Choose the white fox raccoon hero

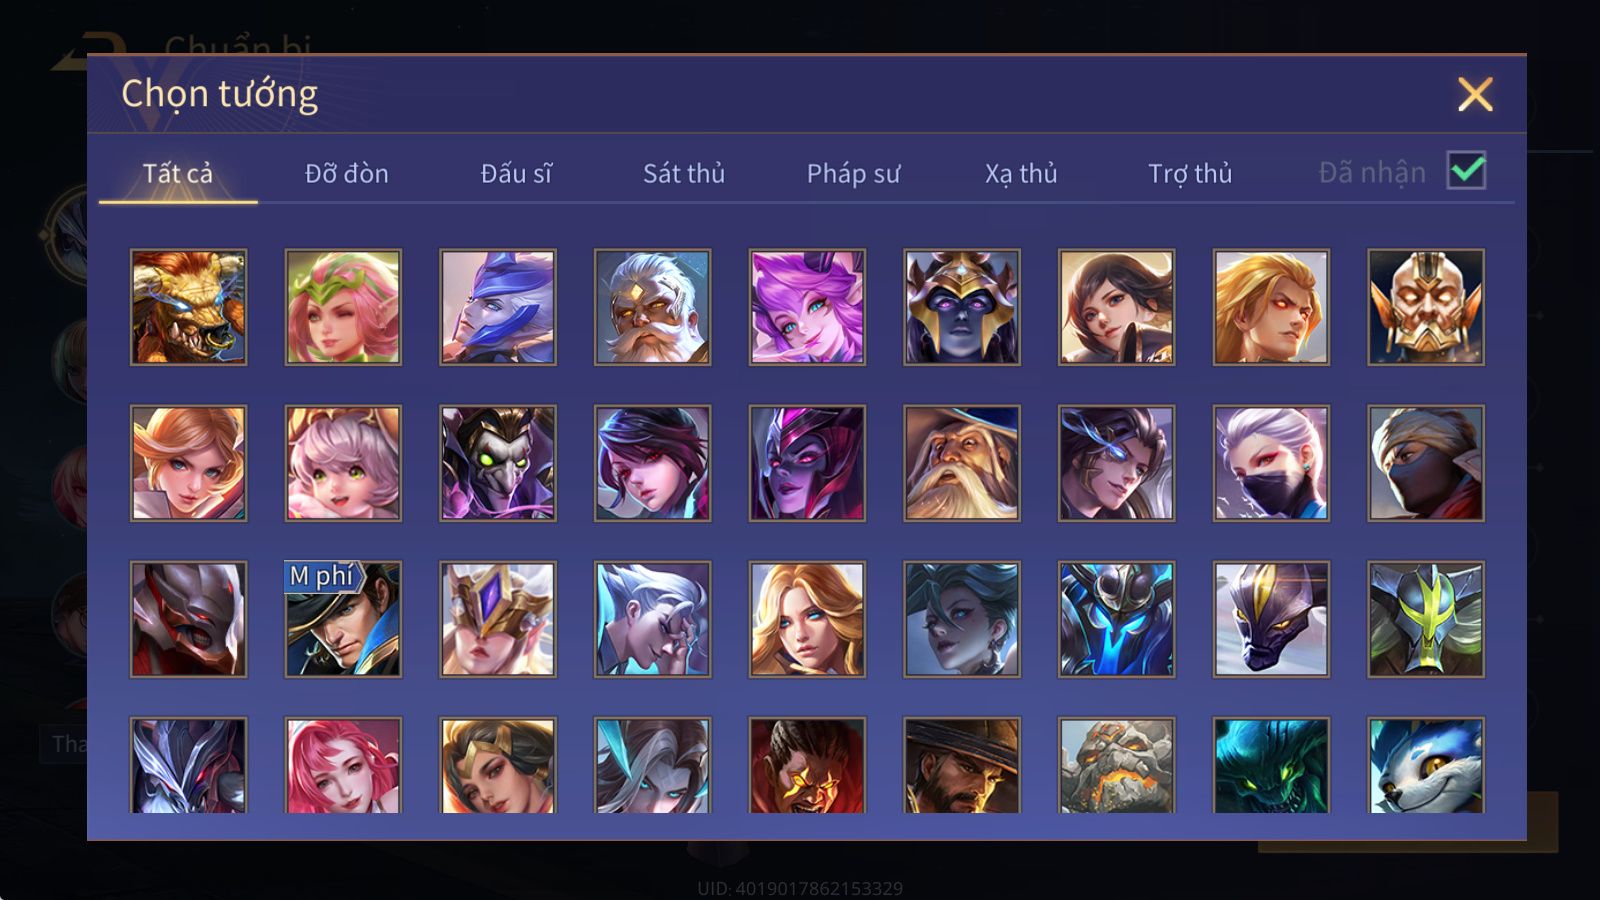[x=1426, y=765]
